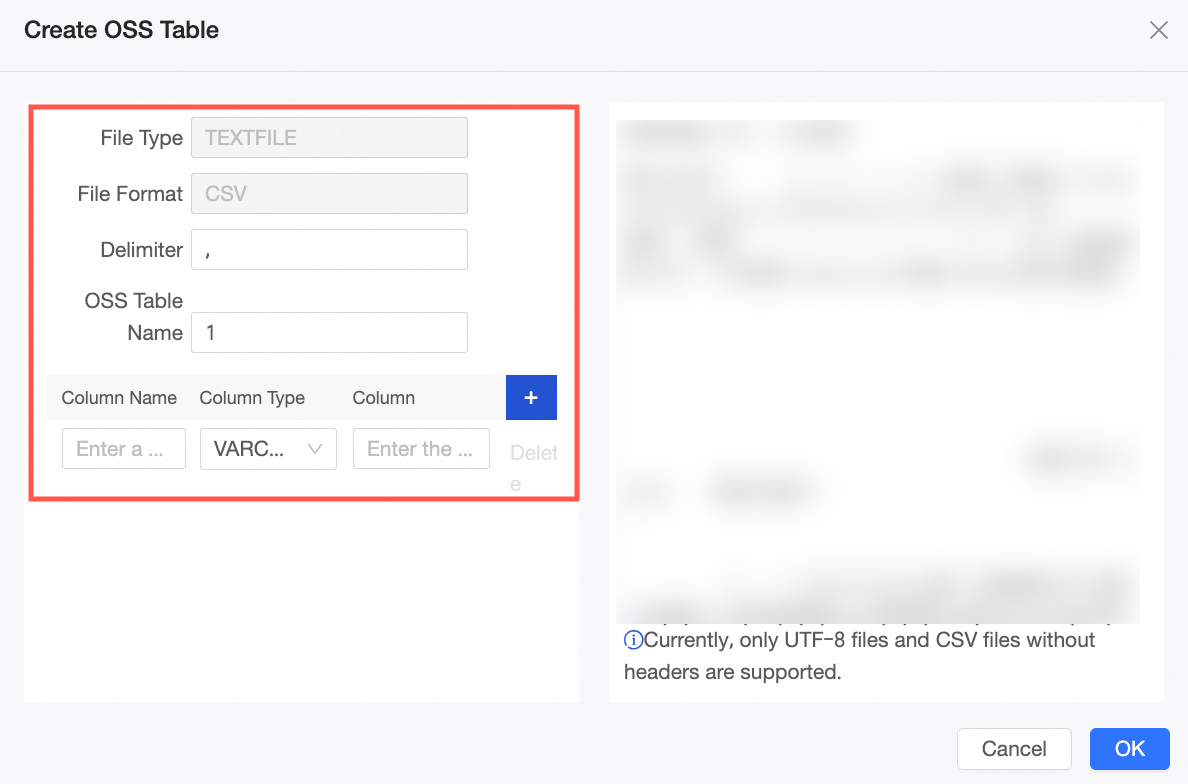Click the Create OSS Table title

click(121, 30)
